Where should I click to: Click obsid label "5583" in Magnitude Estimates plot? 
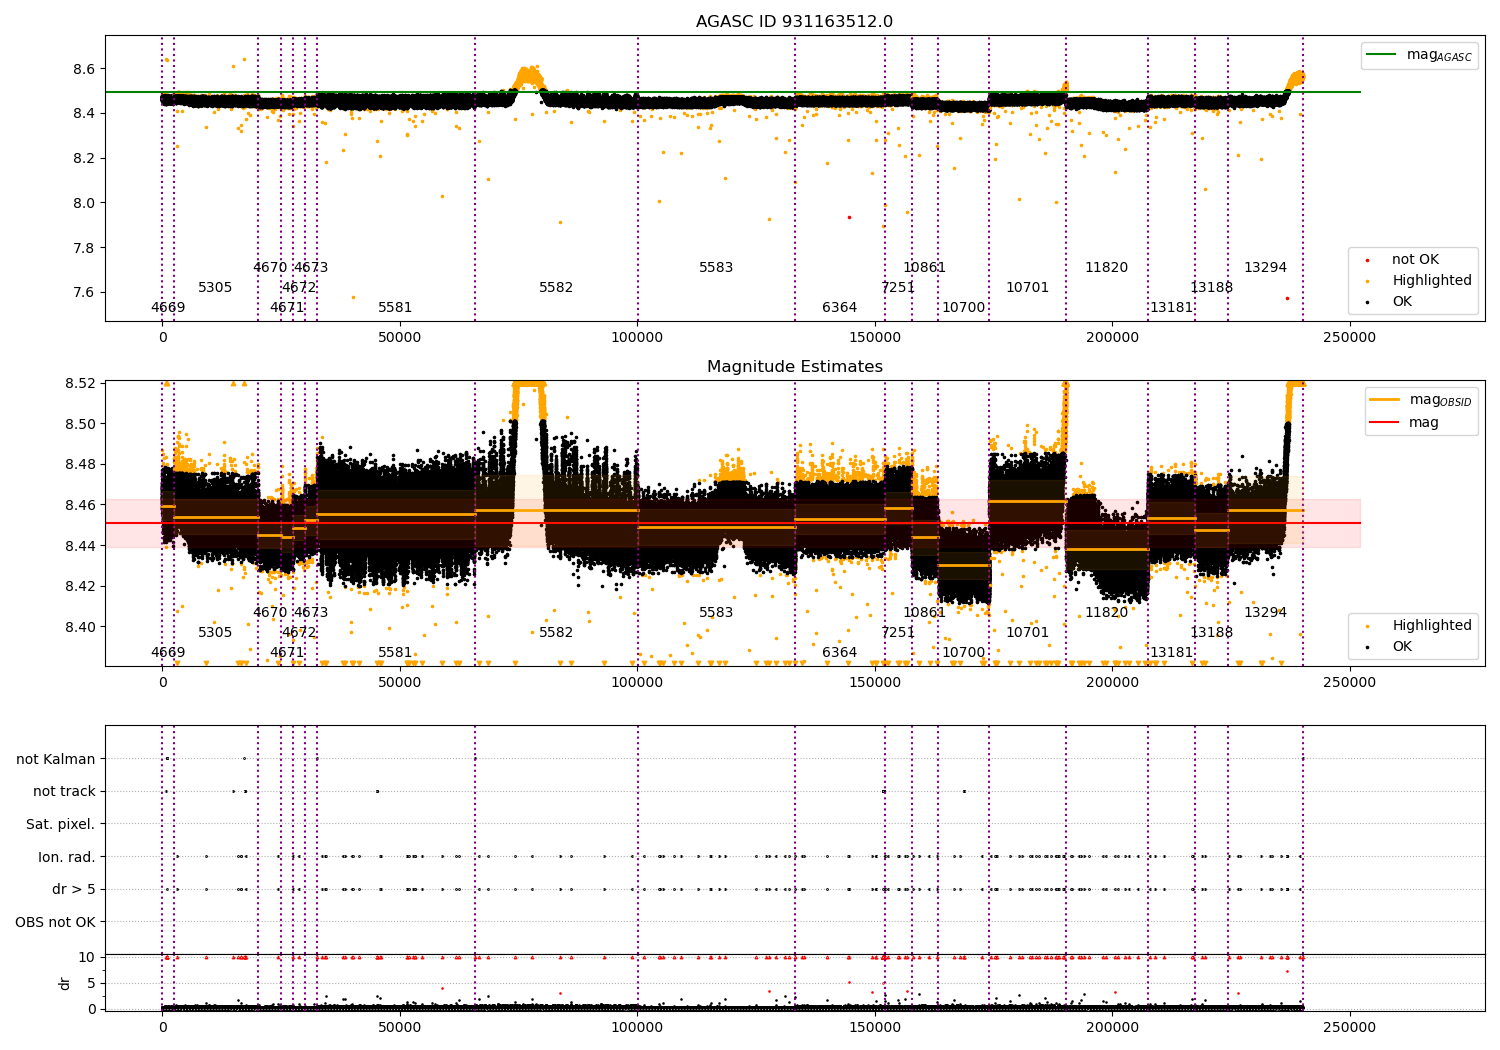[716, 613]
